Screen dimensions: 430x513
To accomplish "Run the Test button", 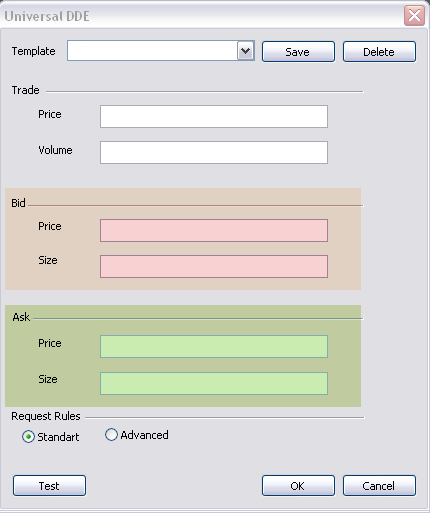I will [x=49, y=486].
